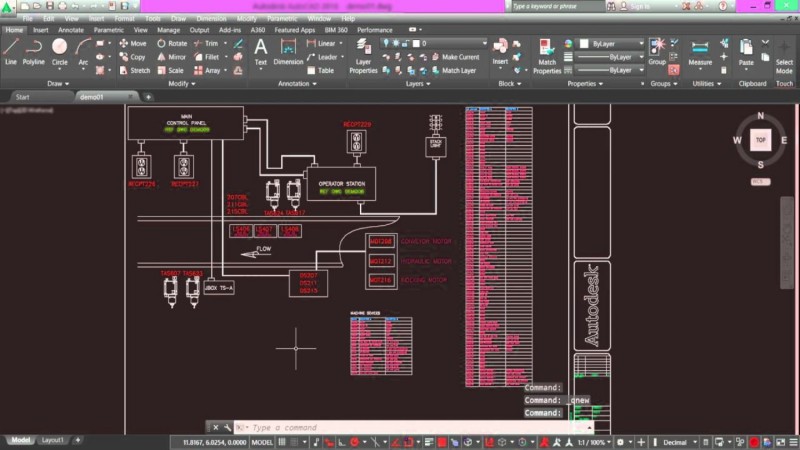Image resolution: width=800 pixels, height=450 pixels.
Task: Toggle grid display in status bar
Action: click(x=282, y=442)
